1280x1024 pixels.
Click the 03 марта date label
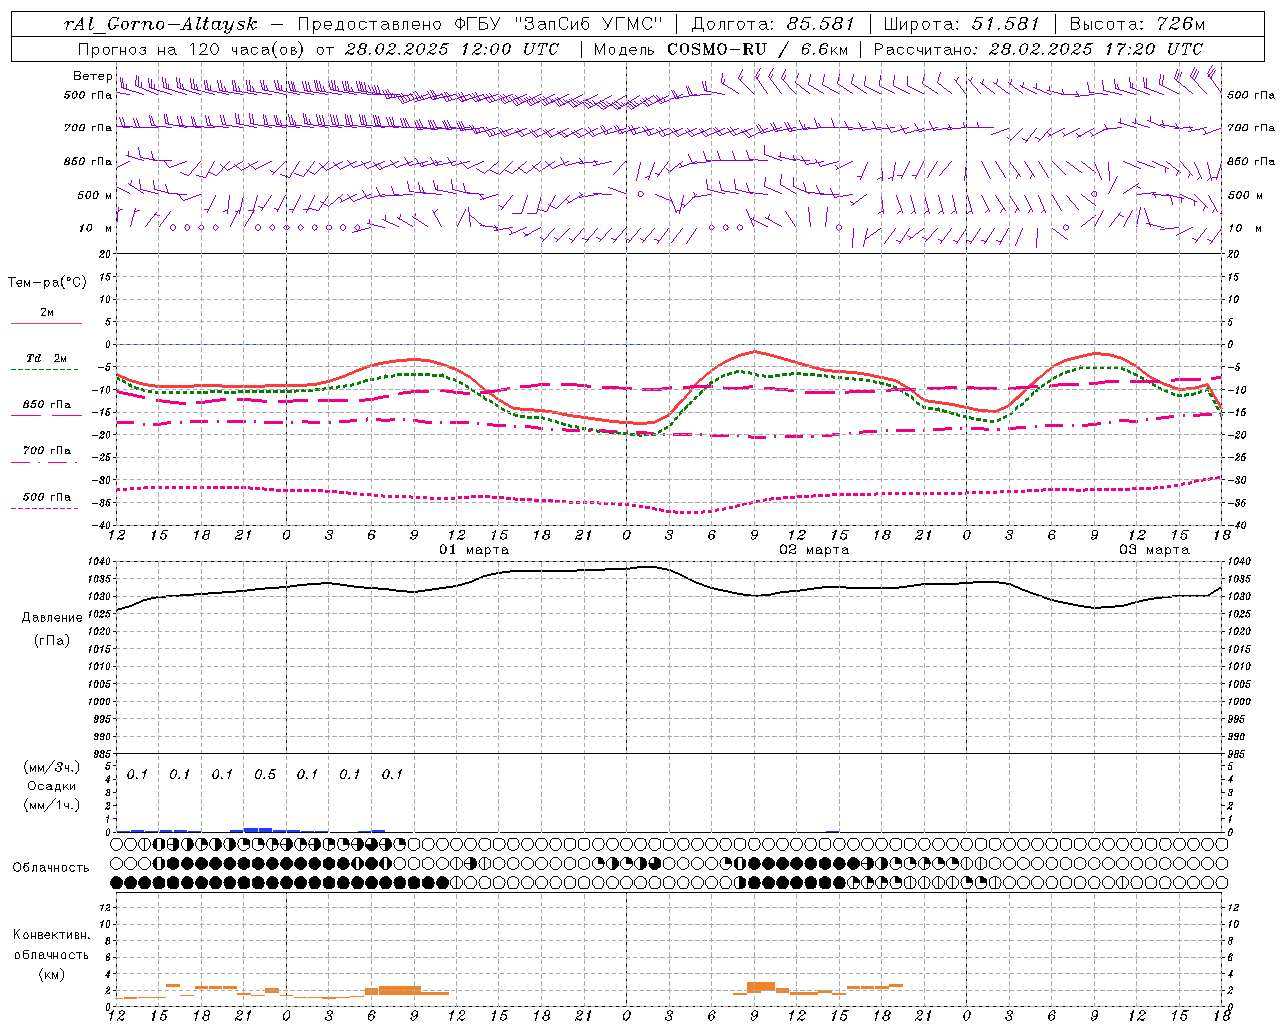point(1154,550)
